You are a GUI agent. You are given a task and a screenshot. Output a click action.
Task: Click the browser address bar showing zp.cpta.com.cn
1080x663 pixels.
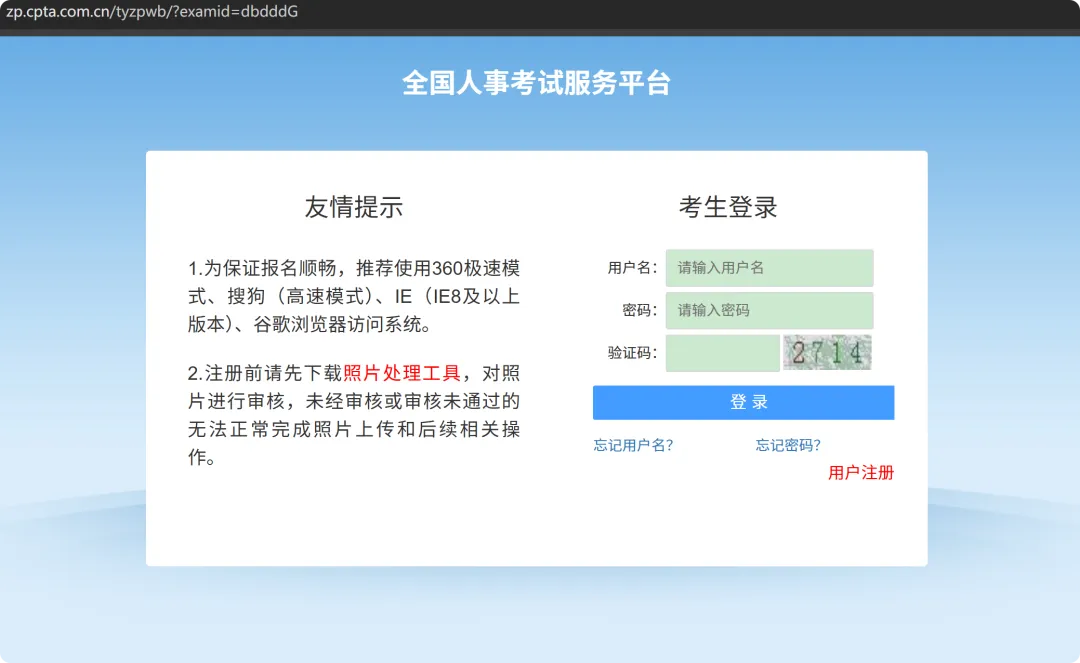(x=150, y=13)
